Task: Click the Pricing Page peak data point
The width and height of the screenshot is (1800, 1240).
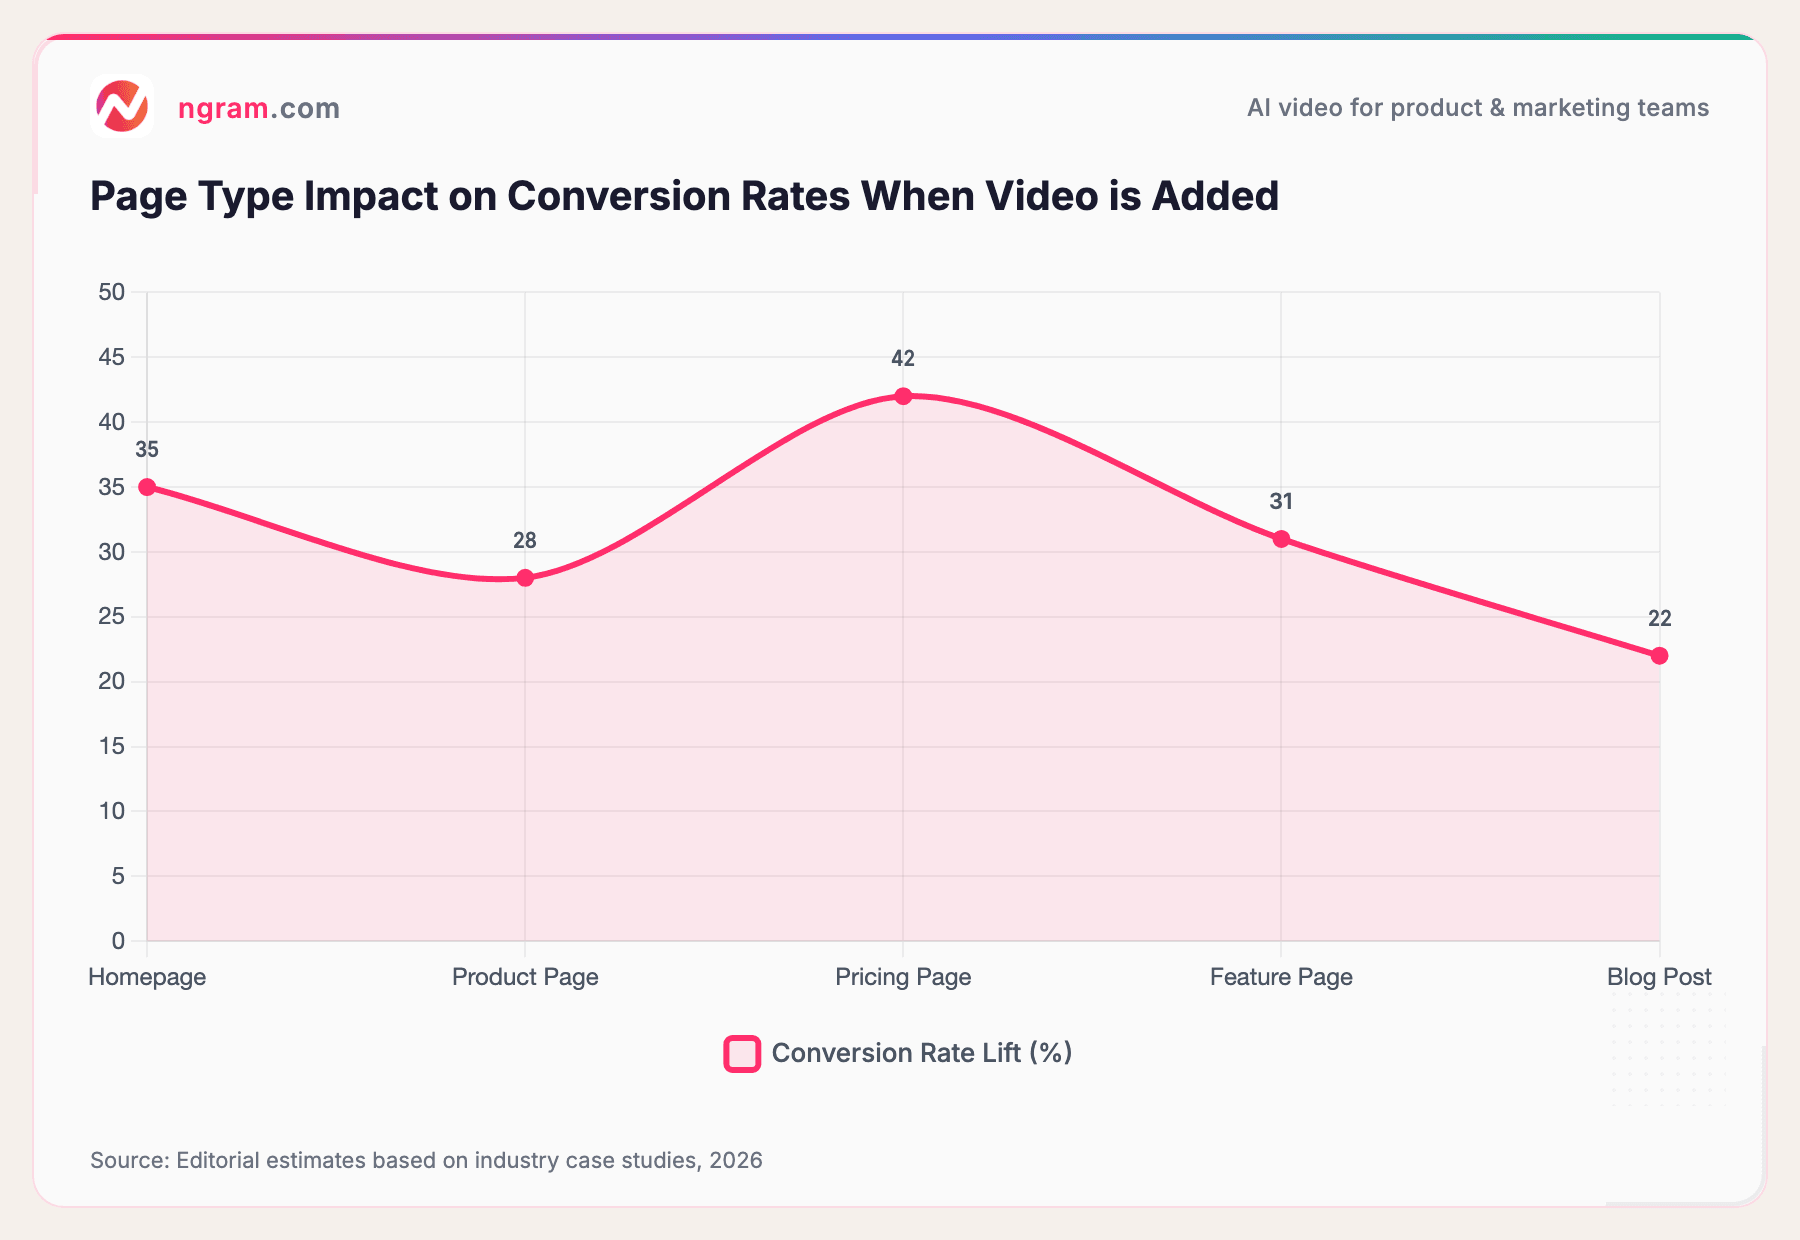Action: (x=902, y=396)
